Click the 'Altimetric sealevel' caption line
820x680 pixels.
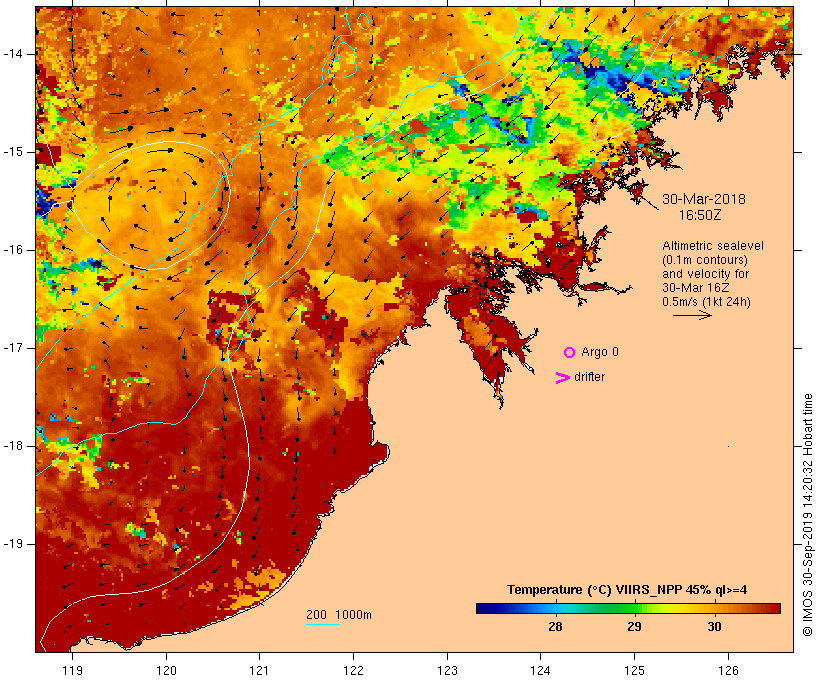click(713, 246)
